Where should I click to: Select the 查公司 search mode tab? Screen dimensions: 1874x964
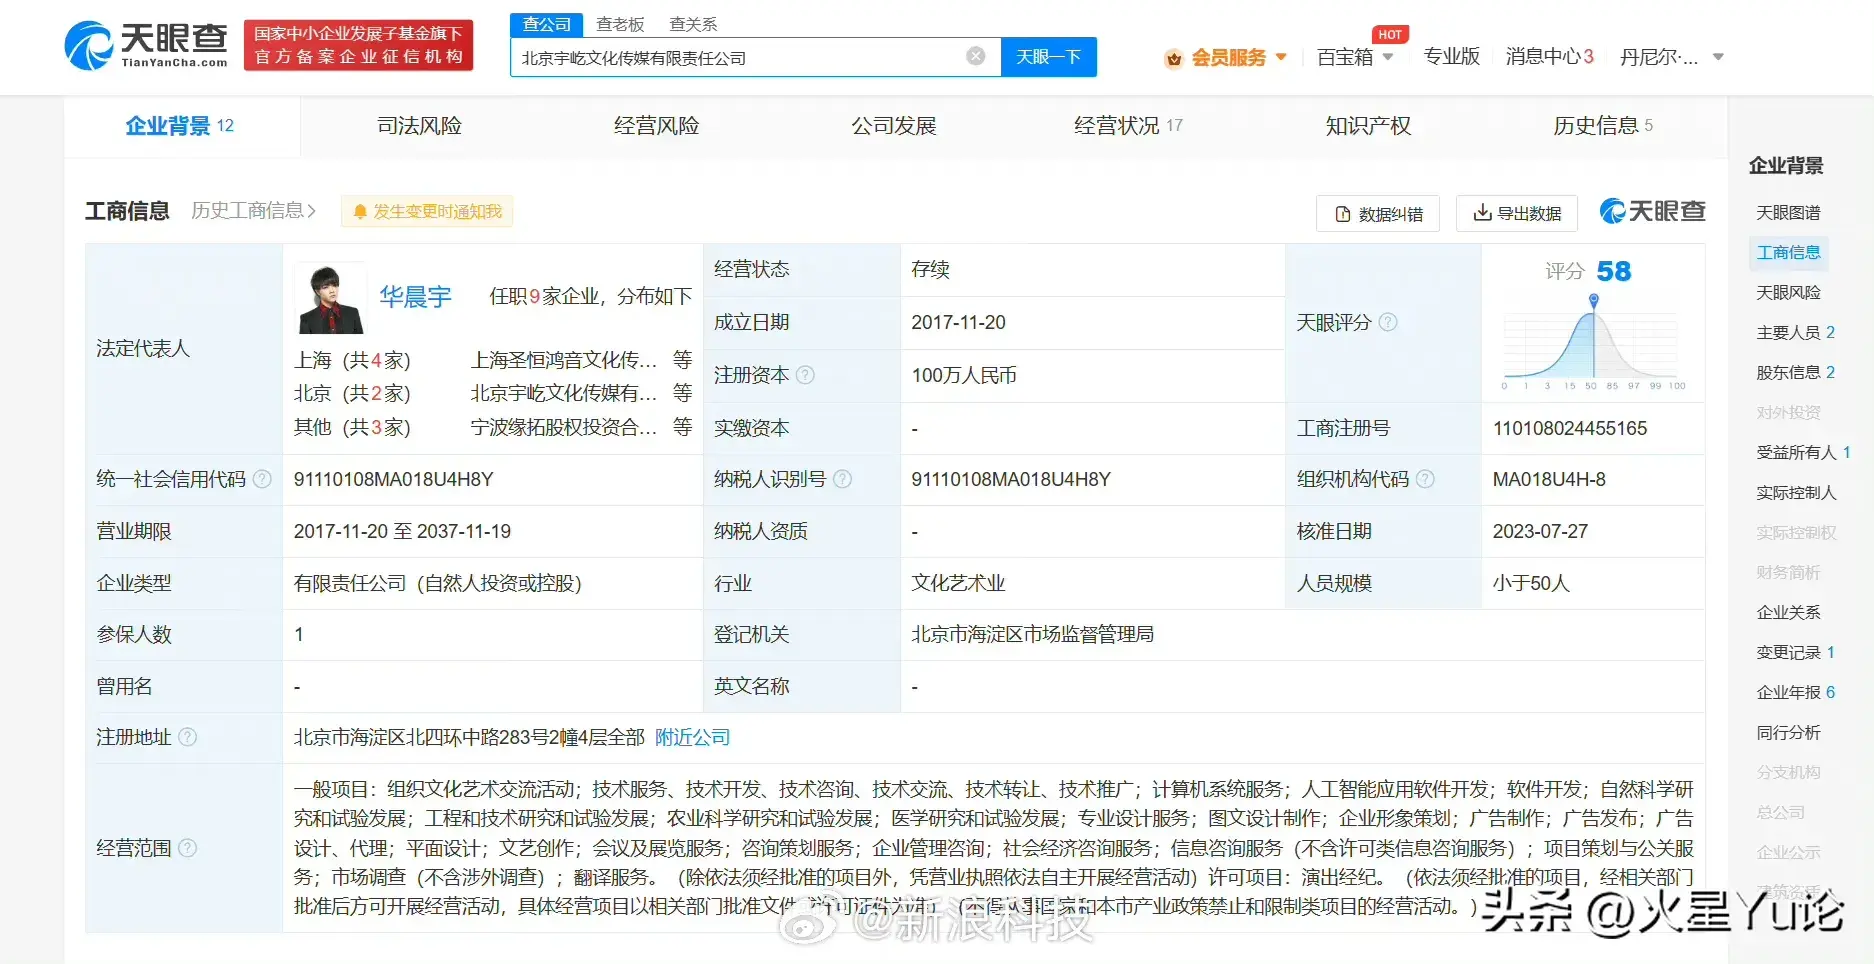pos(547,24)
